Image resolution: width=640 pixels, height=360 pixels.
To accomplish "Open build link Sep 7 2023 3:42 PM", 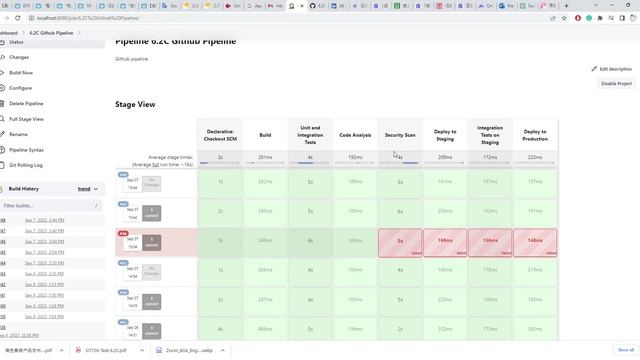I will pyautogui.click(x=44, y=231).
